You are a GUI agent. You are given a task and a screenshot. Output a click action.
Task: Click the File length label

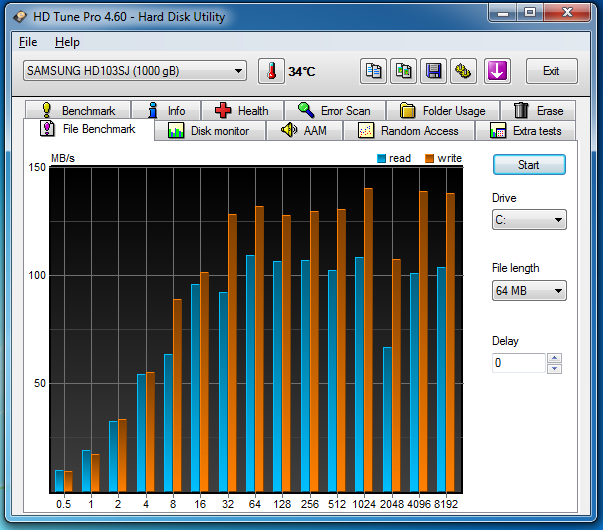pos(516,268)
